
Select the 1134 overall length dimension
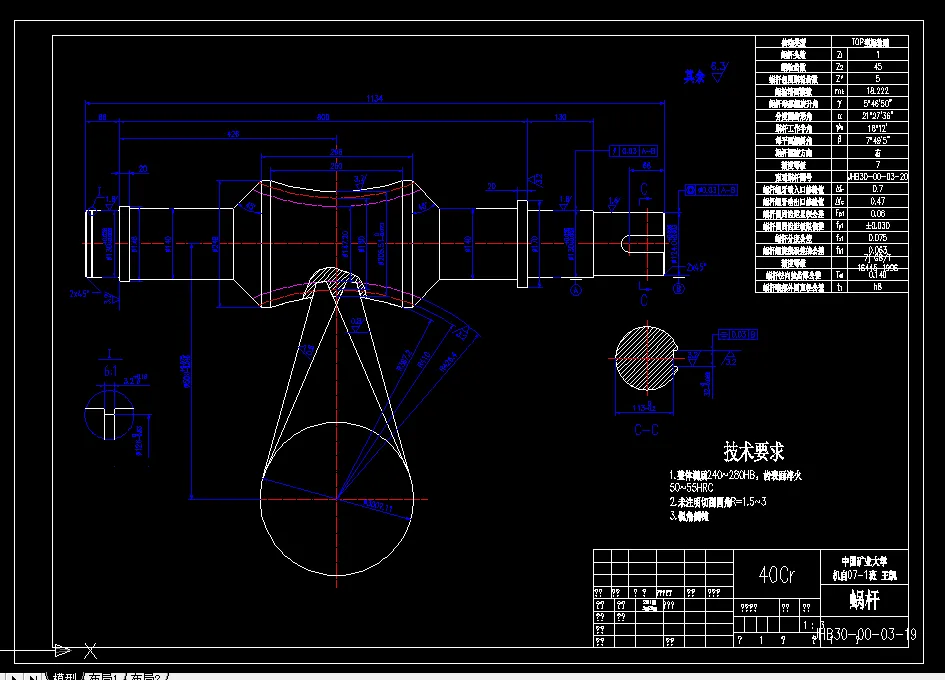tap(374, 98)
